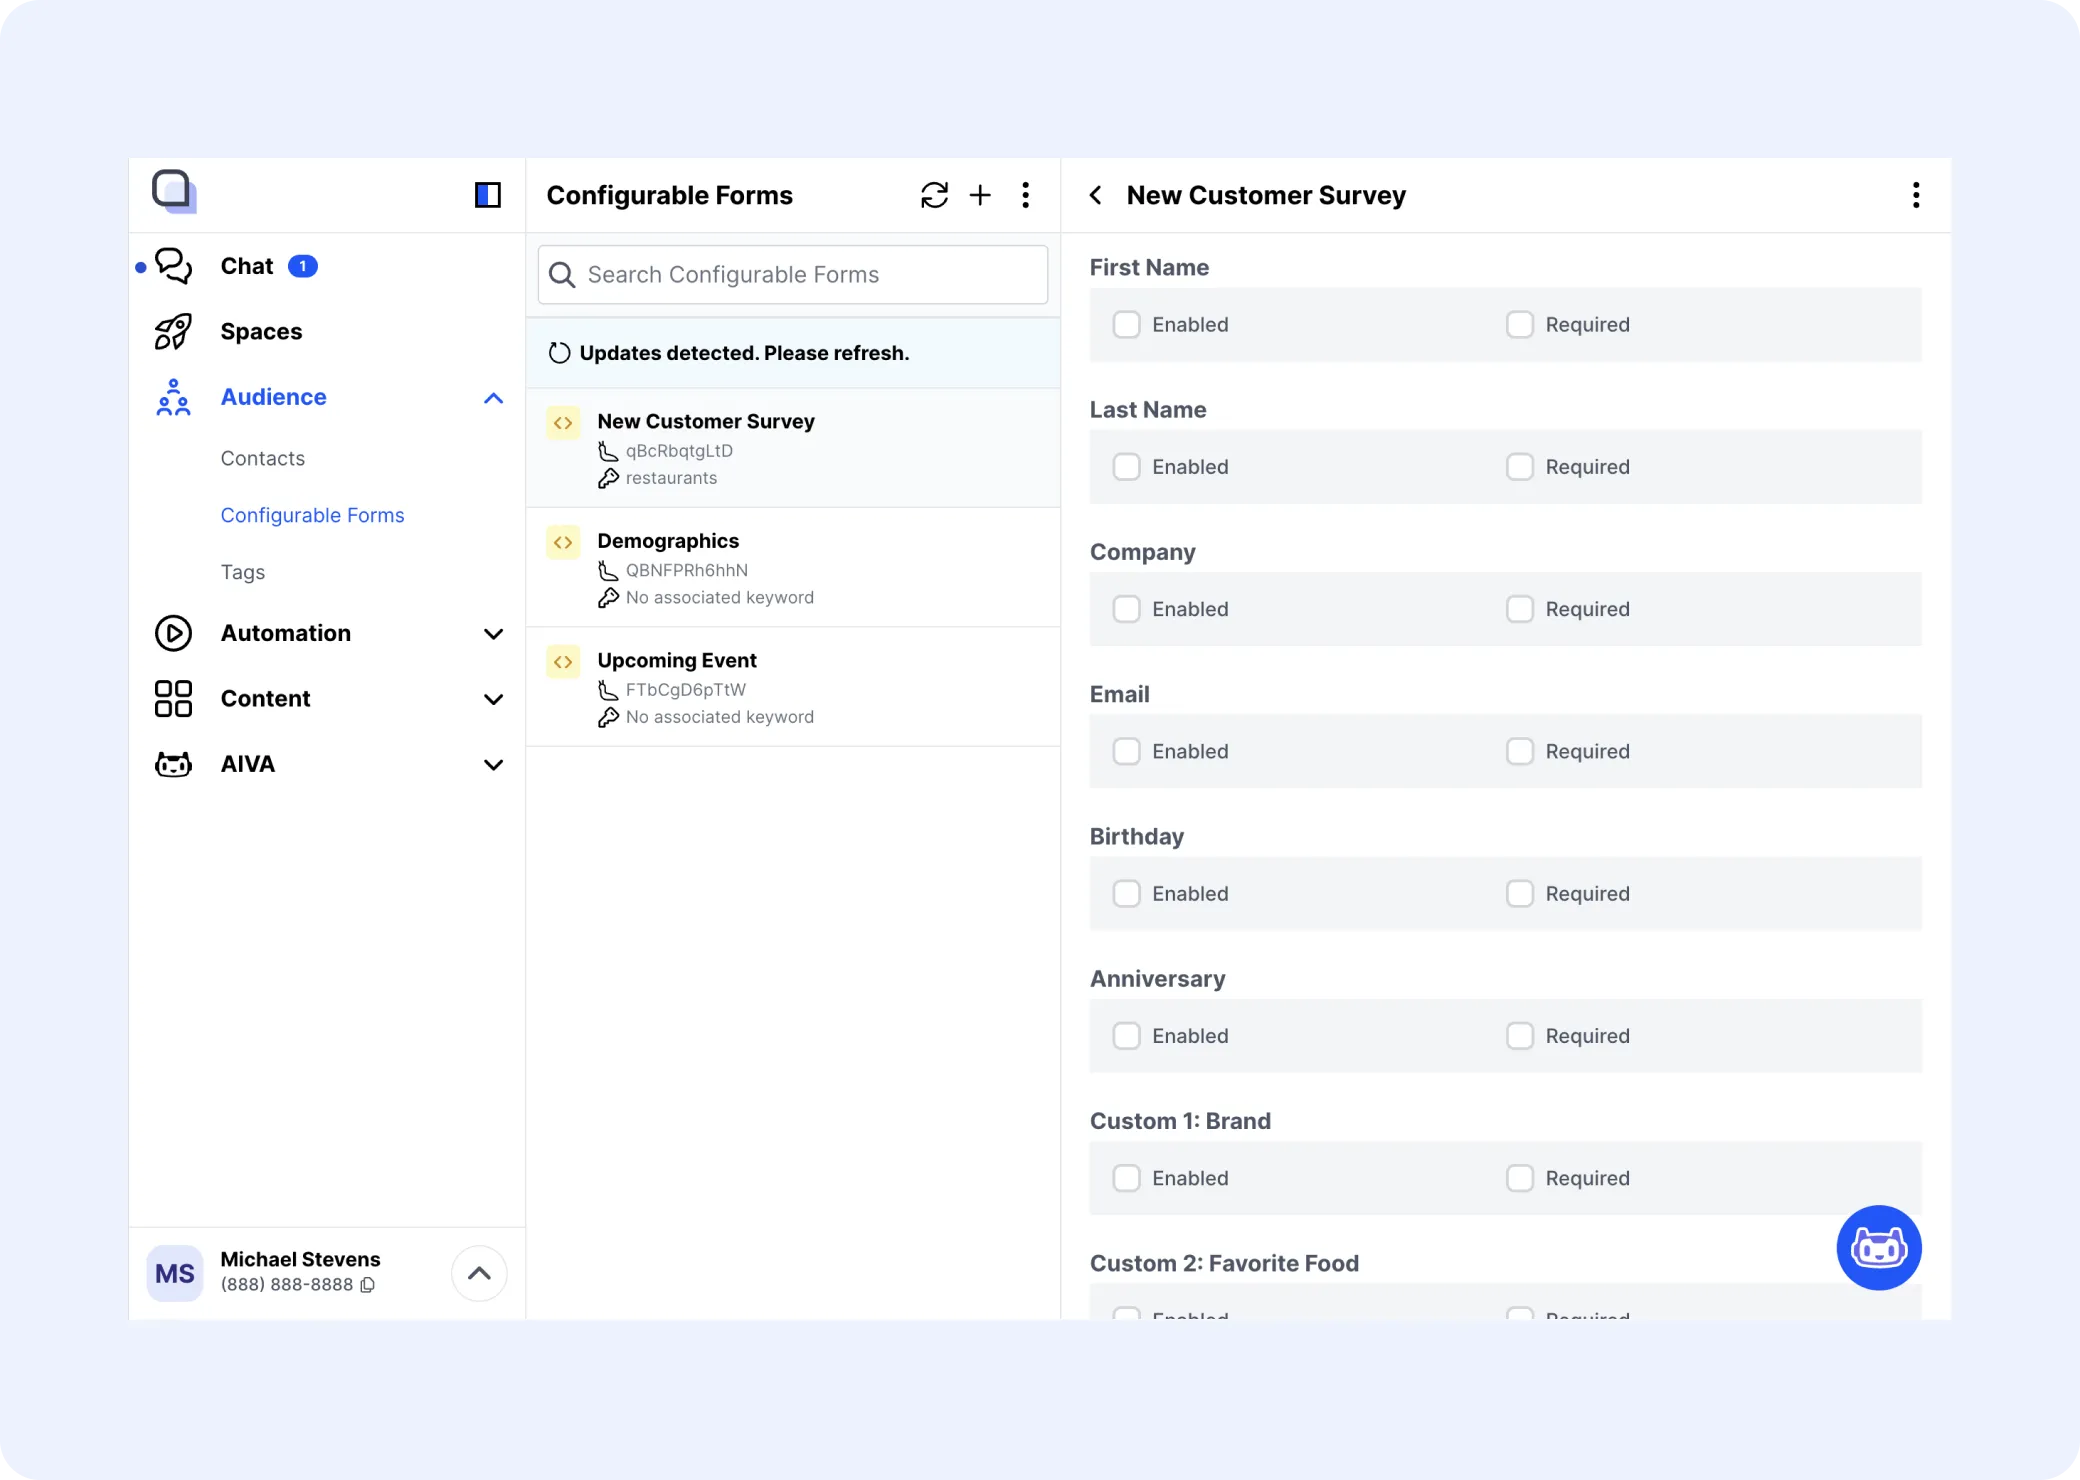2080x1480 pixels.
Task: Open the AIVA assistant floating button
Action: coord(1878,1247)
